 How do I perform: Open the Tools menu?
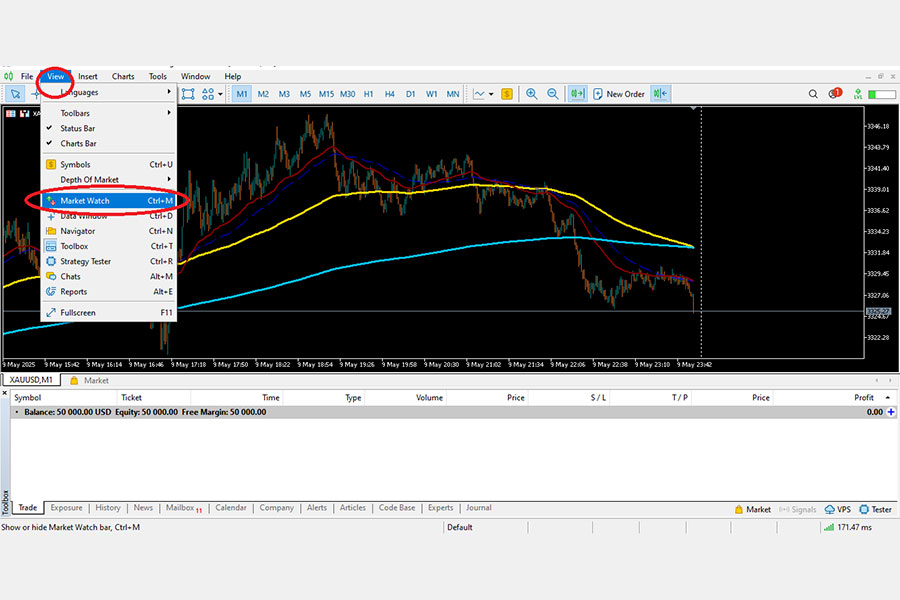point(158,76)
